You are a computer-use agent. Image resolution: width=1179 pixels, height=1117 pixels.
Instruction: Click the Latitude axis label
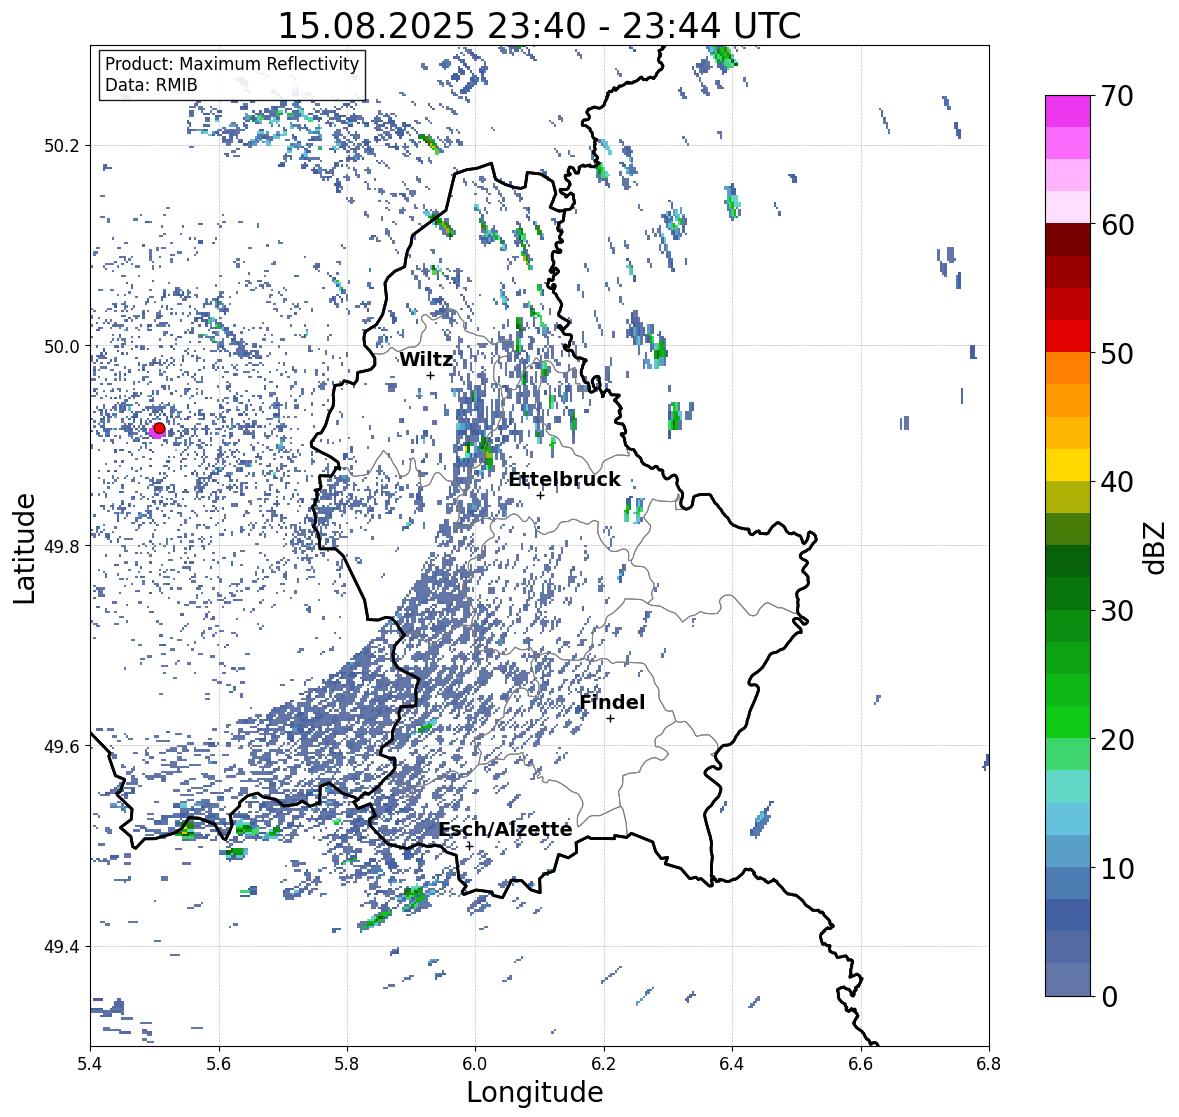point(25,548)
